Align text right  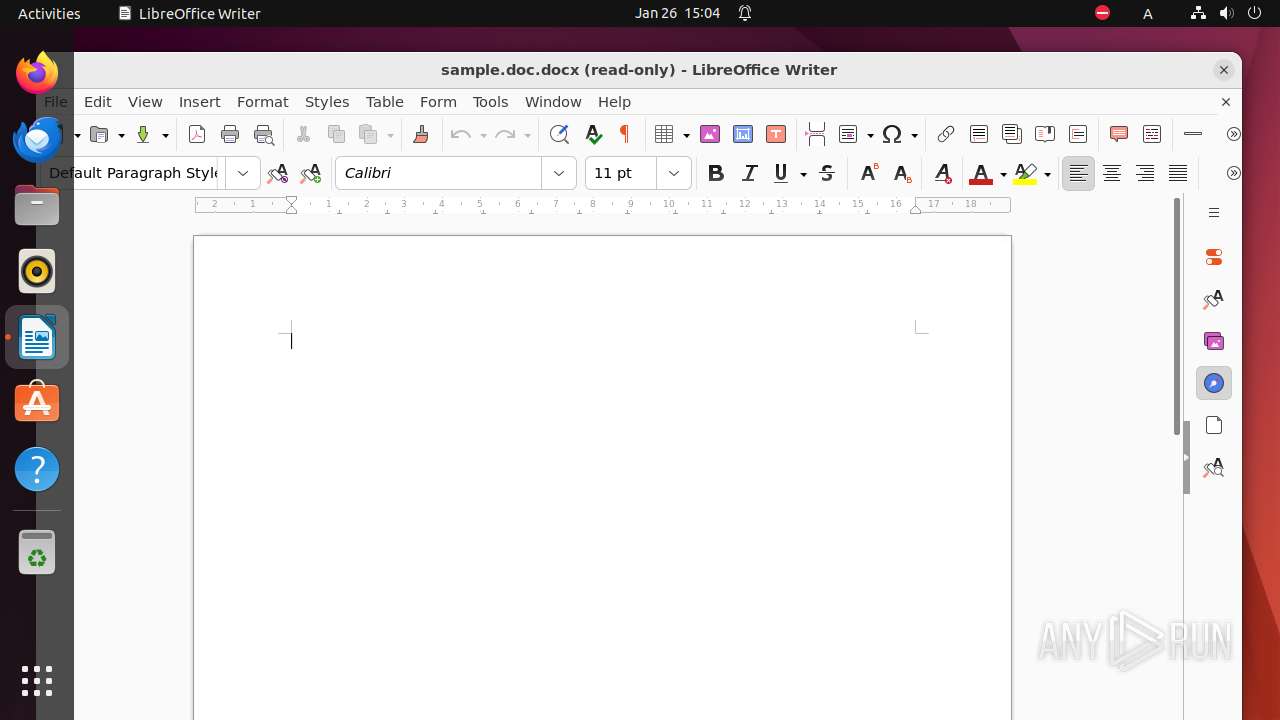(x=1145, y=173)
